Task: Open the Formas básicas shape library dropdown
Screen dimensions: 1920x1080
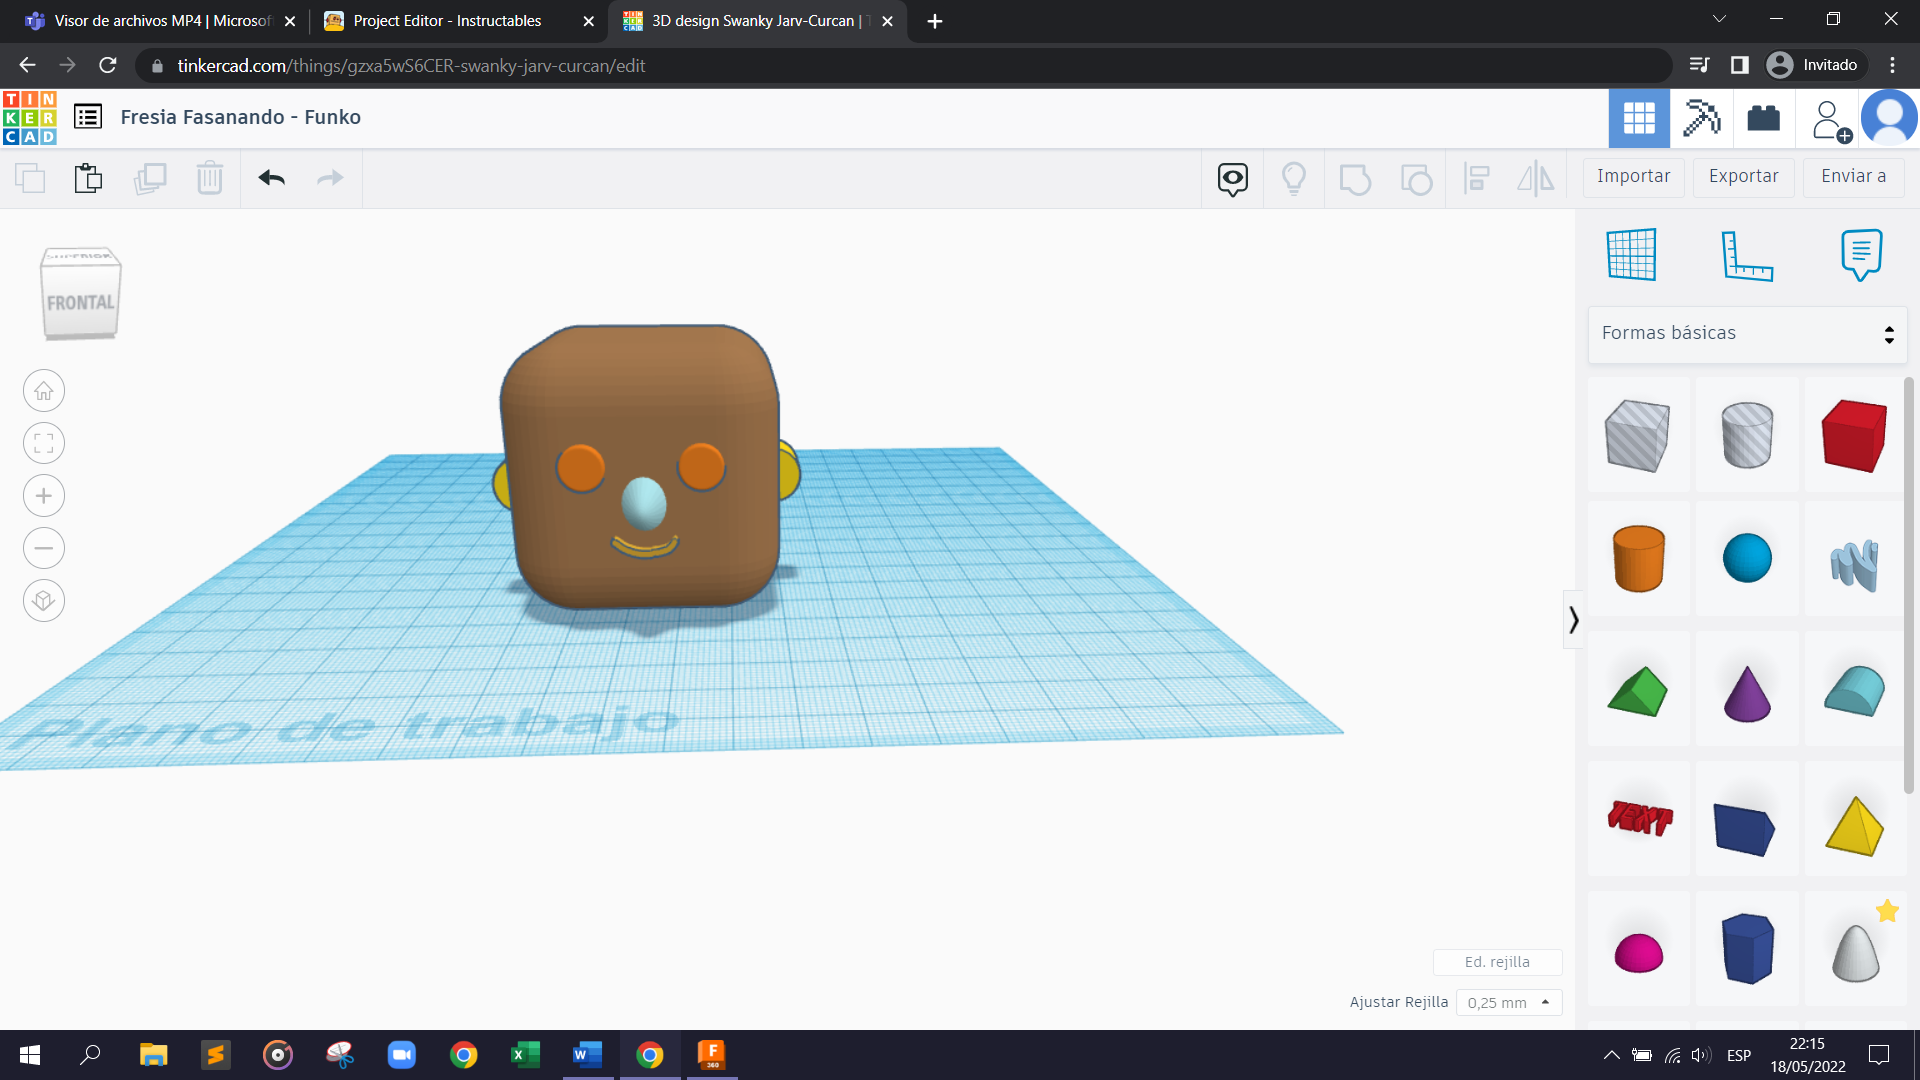Action: pos(1746,333)
